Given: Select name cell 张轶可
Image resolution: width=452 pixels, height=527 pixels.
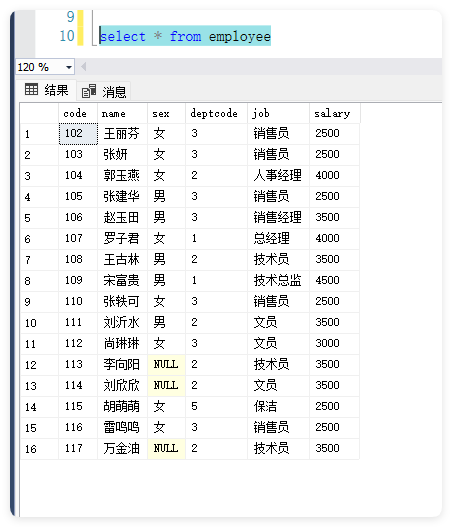Looking at the screenshot, I should click(122, 302).
